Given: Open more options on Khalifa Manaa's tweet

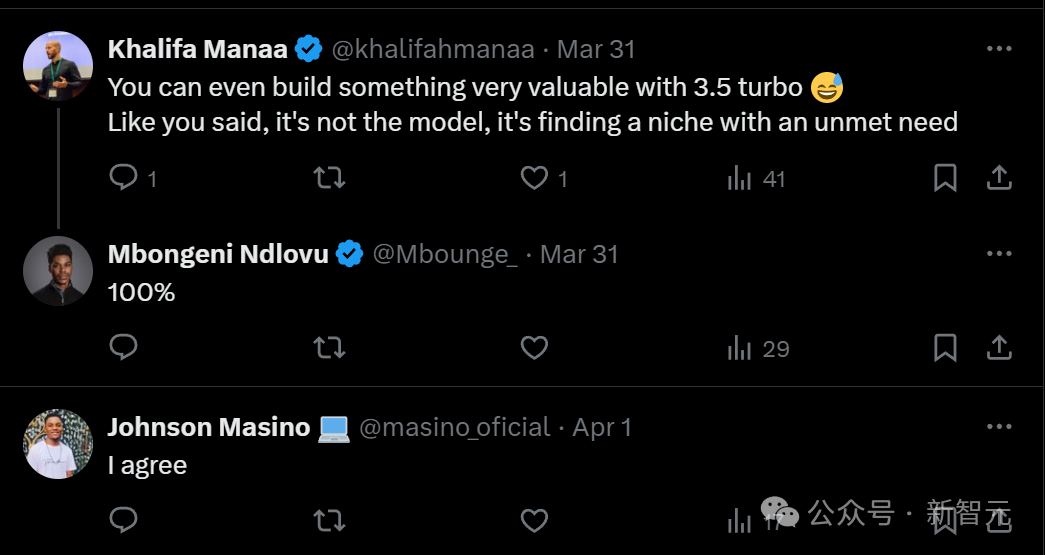Looking at the screenshot, I should 999,49.
